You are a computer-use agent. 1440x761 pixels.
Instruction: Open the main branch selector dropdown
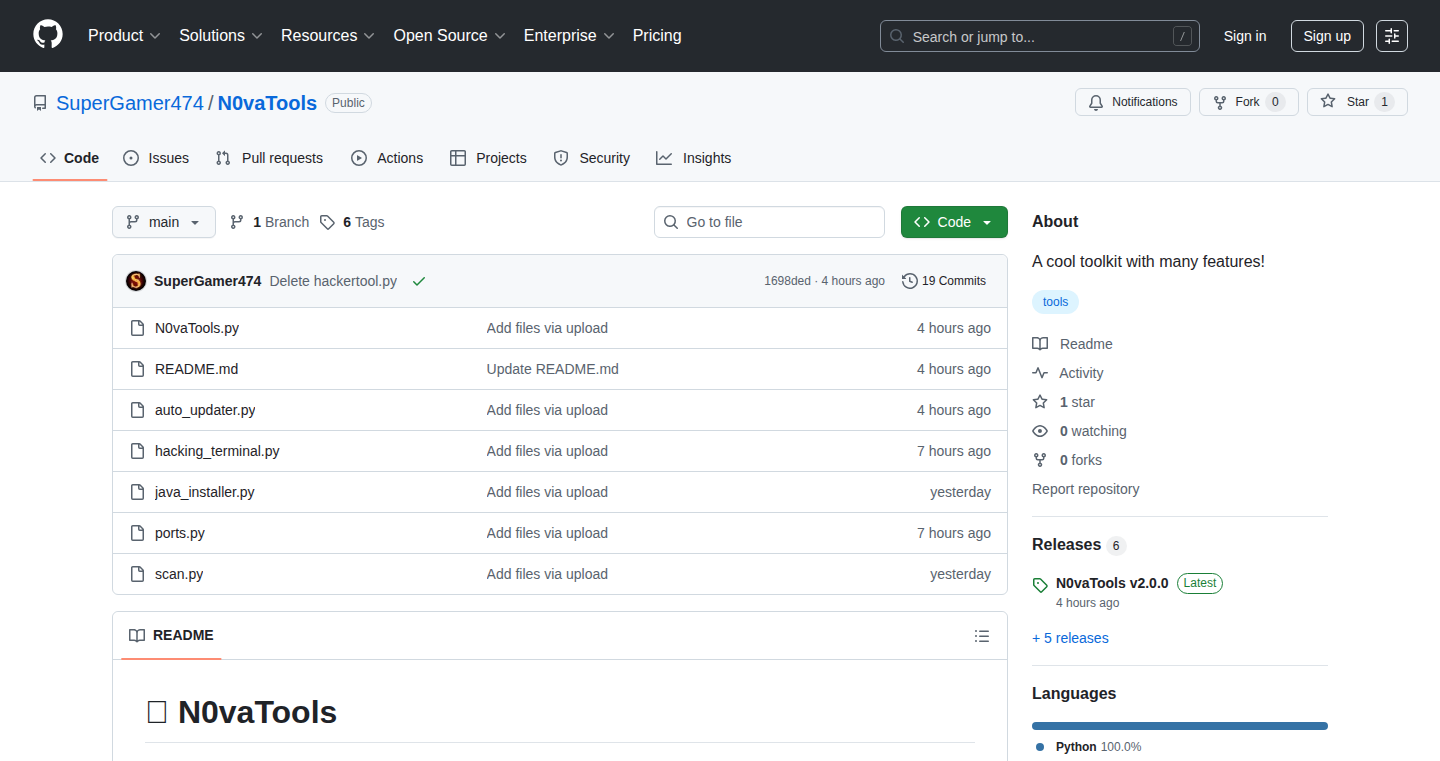(164, 222)
